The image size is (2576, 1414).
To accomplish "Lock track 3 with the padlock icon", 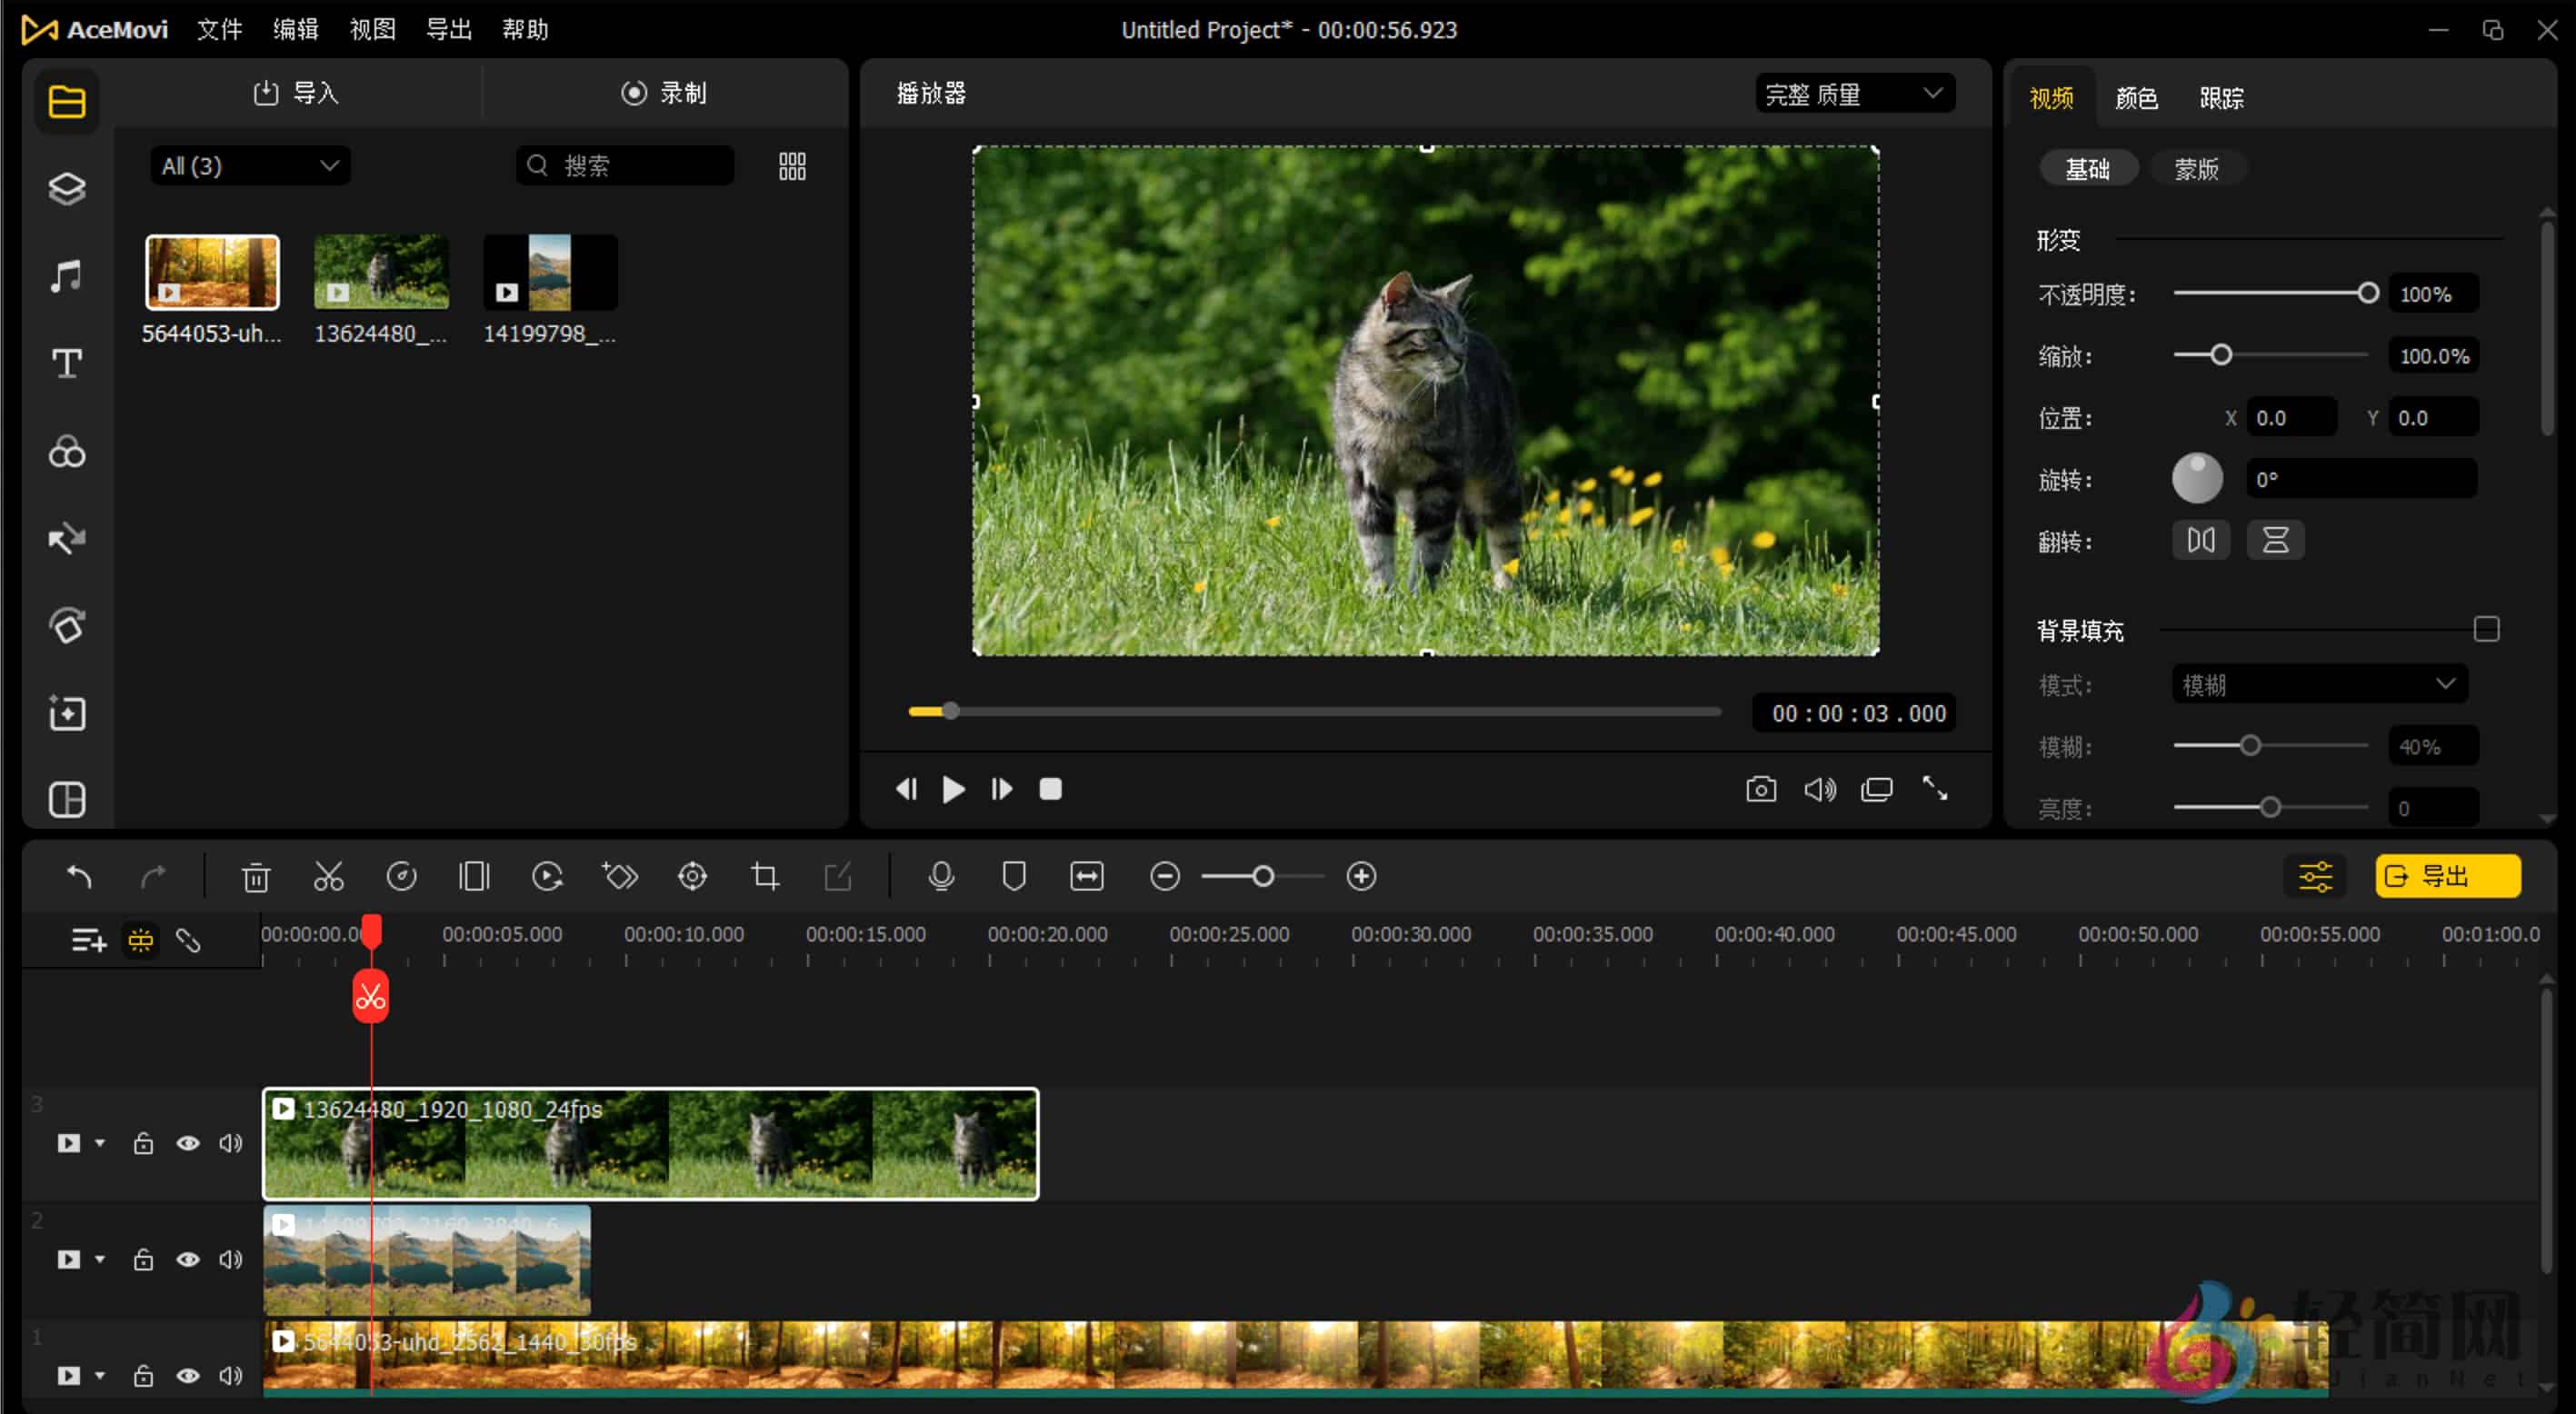I will point(143,1143).
